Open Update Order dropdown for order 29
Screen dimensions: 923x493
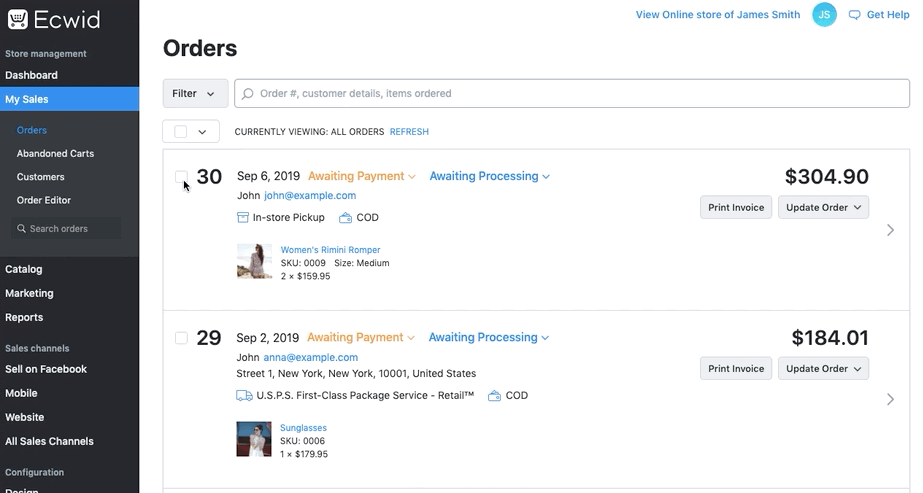(823, 369)
